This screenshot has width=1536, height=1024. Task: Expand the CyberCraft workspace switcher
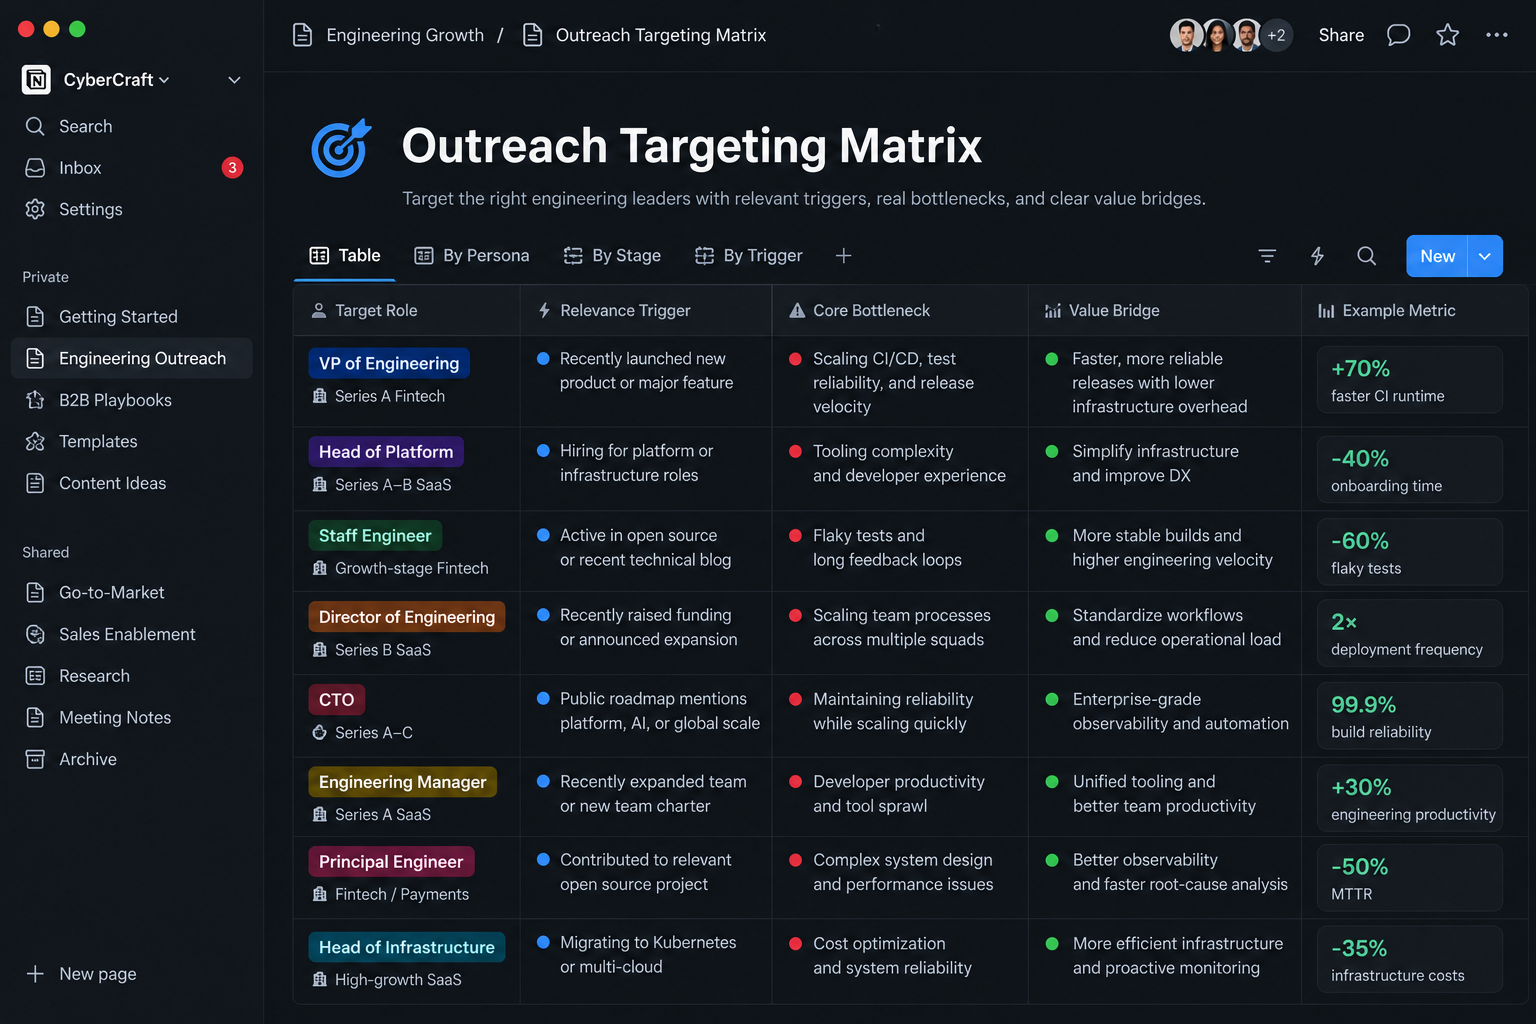click(x=116, y=80)
